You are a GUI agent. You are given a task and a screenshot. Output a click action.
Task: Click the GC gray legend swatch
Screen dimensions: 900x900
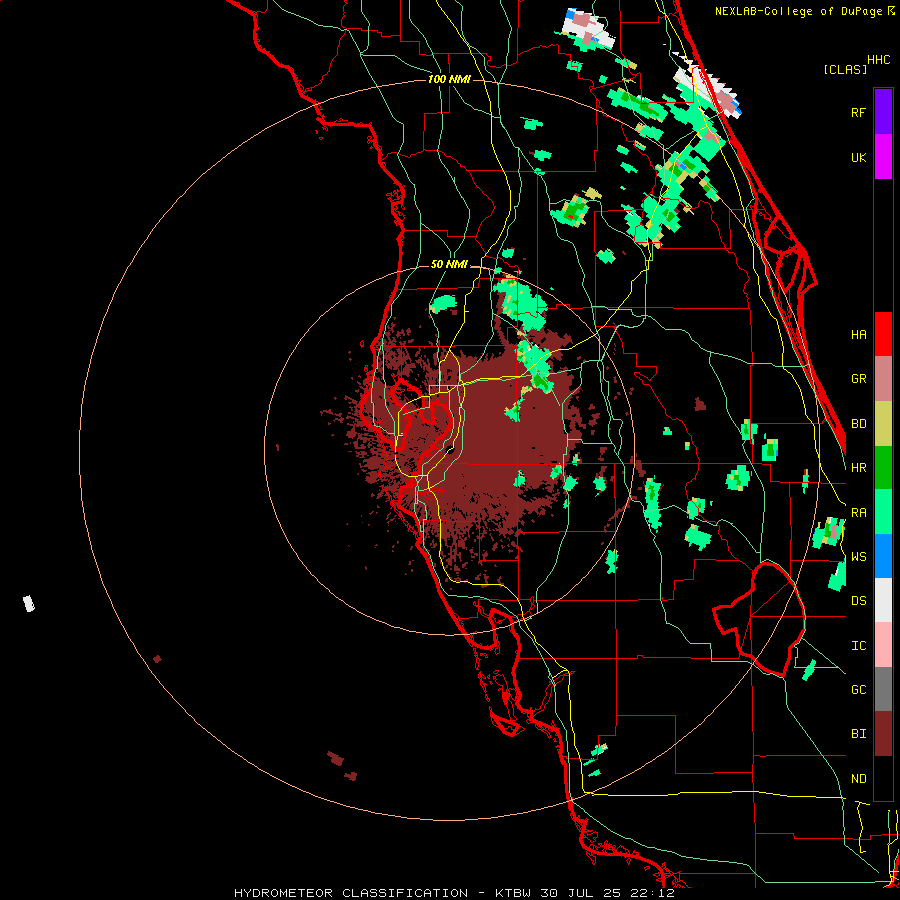(883, 689)
